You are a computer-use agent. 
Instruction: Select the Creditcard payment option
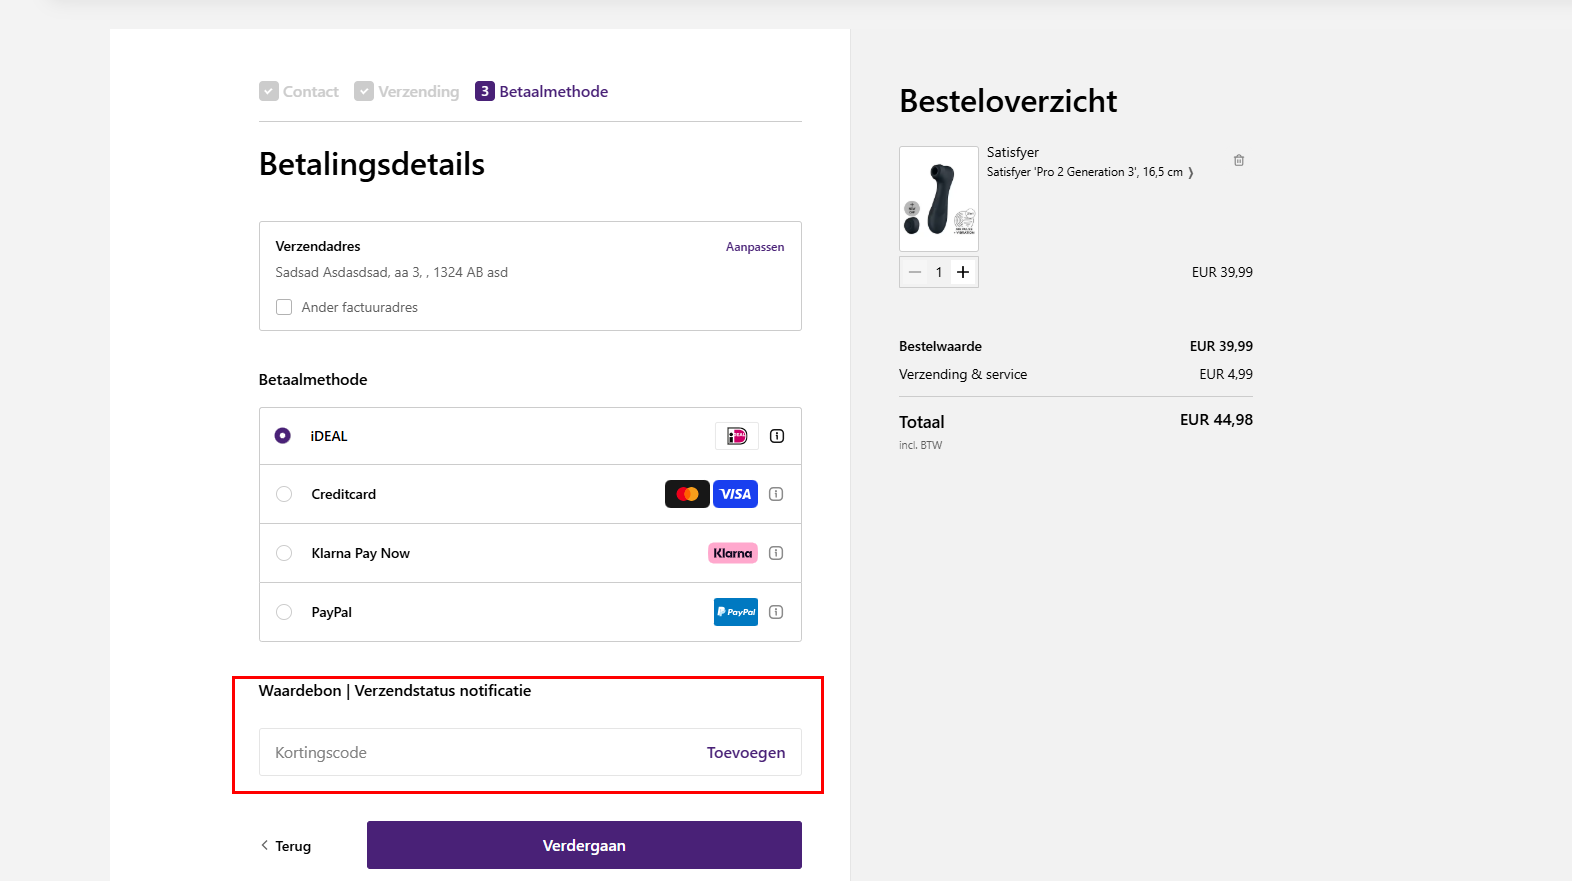[284, 494]
